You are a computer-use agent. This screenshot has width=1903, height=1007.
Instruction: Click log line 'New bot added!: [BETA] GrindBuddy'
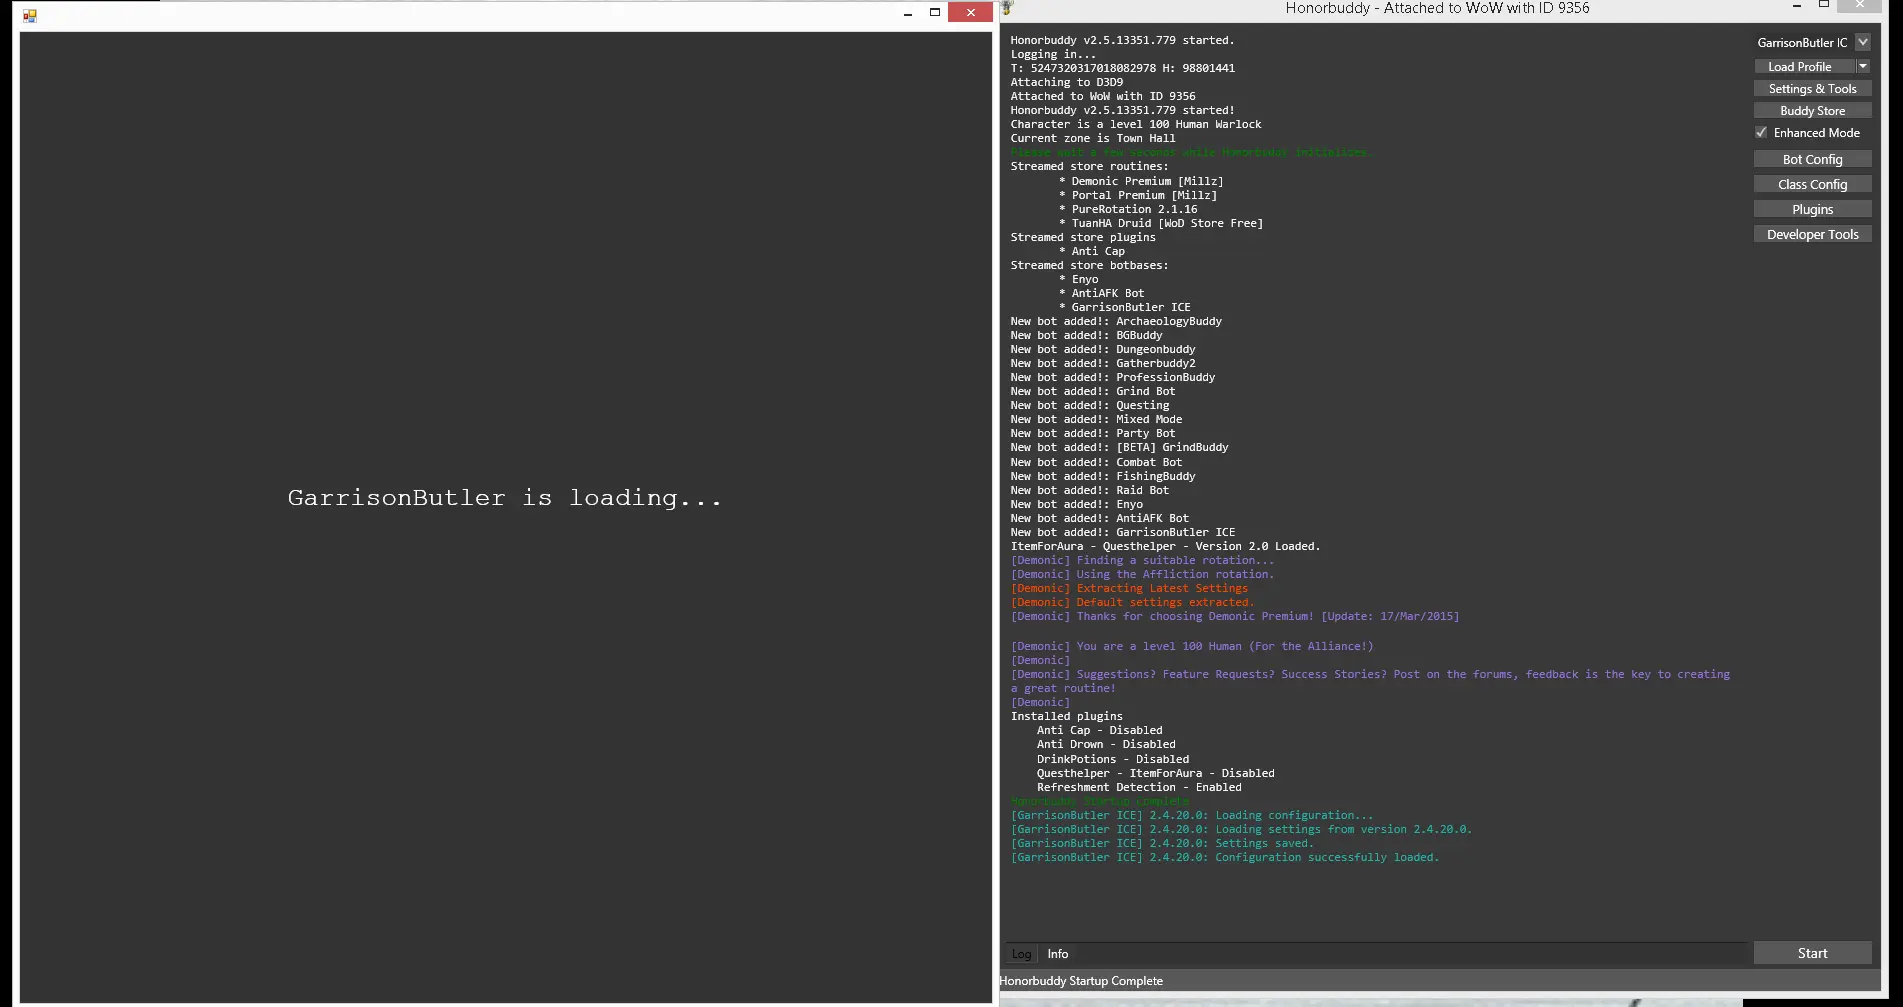1120,448
